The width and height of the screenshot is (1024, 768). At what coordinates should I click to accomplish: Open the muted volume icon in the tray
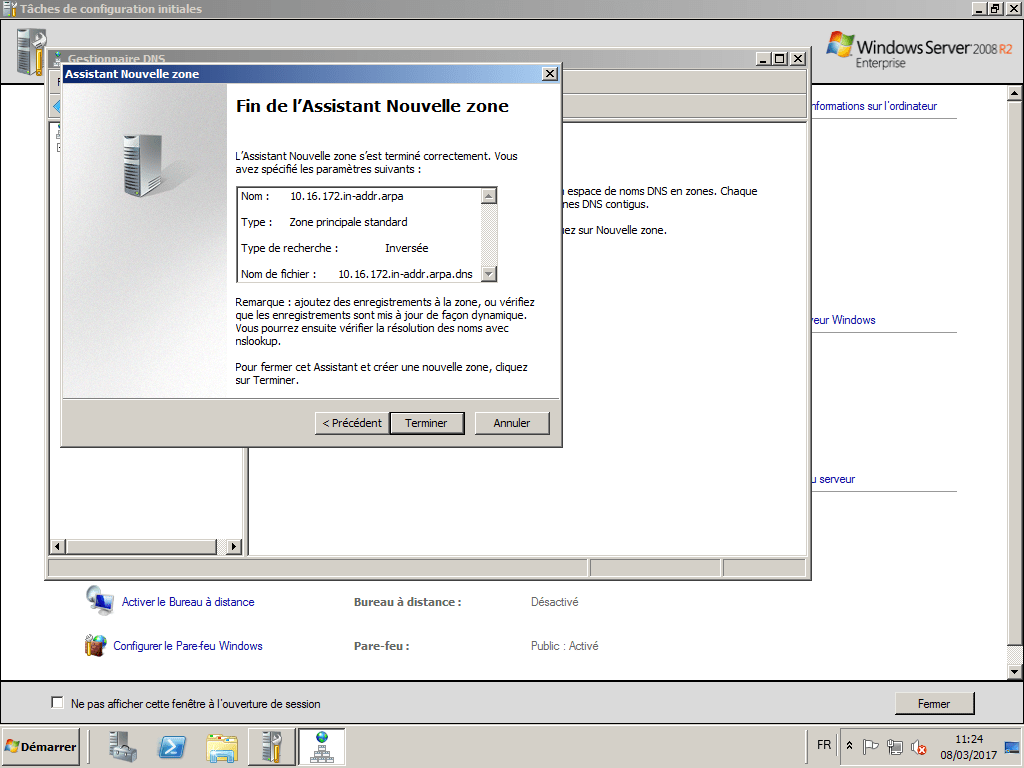click(x=918, y=747)
